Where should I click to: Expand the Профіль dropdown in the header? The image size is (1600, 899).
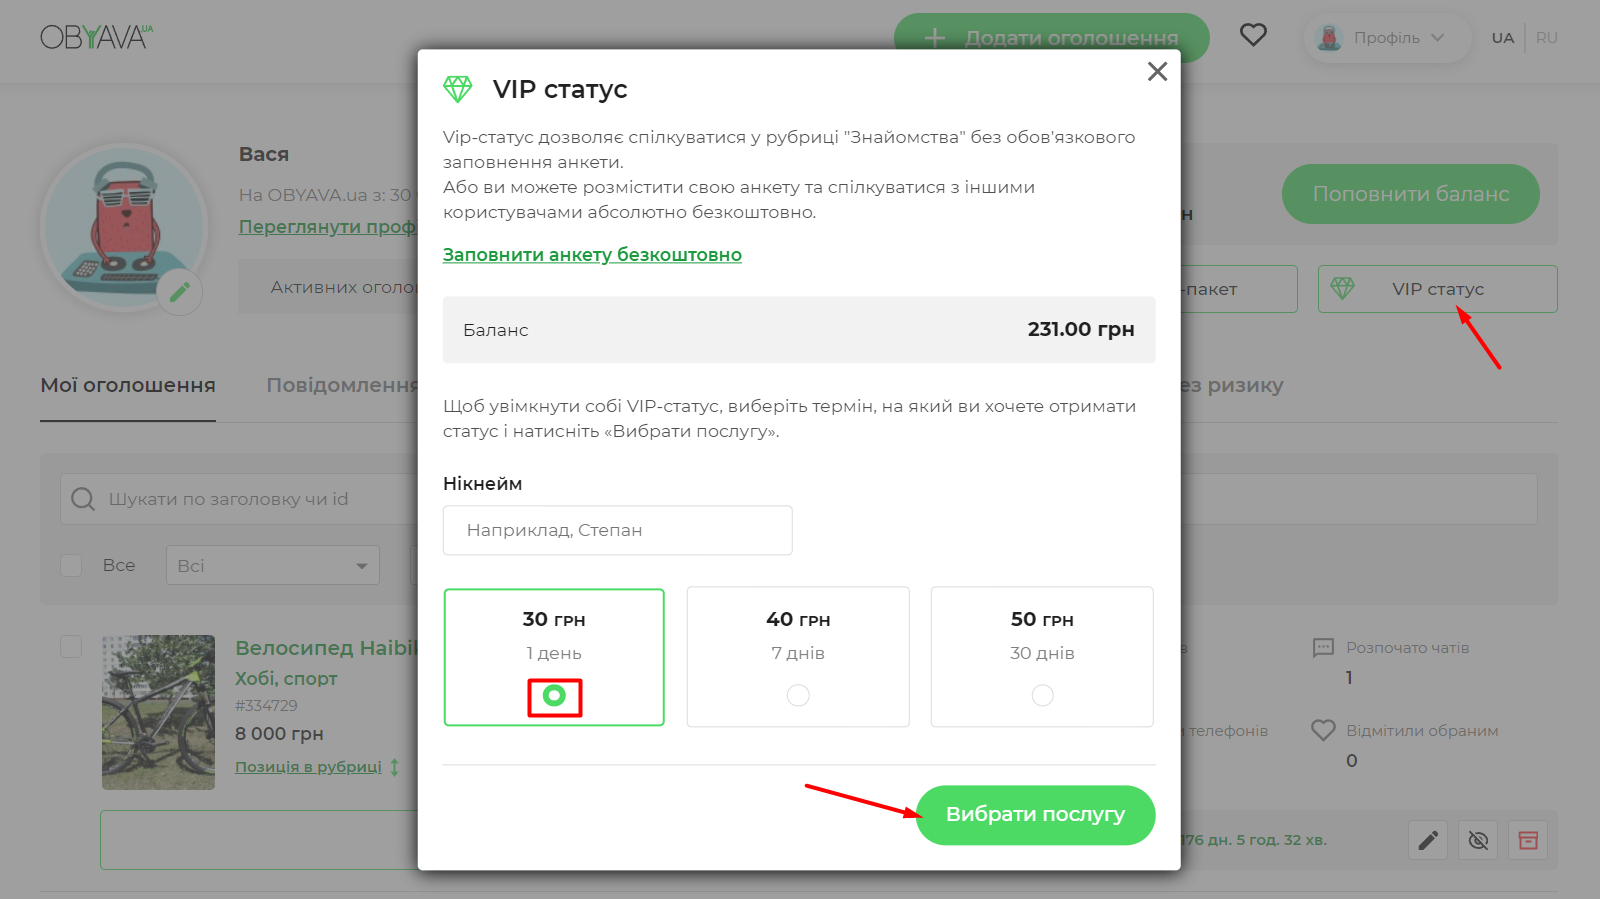pos(1387,38)
